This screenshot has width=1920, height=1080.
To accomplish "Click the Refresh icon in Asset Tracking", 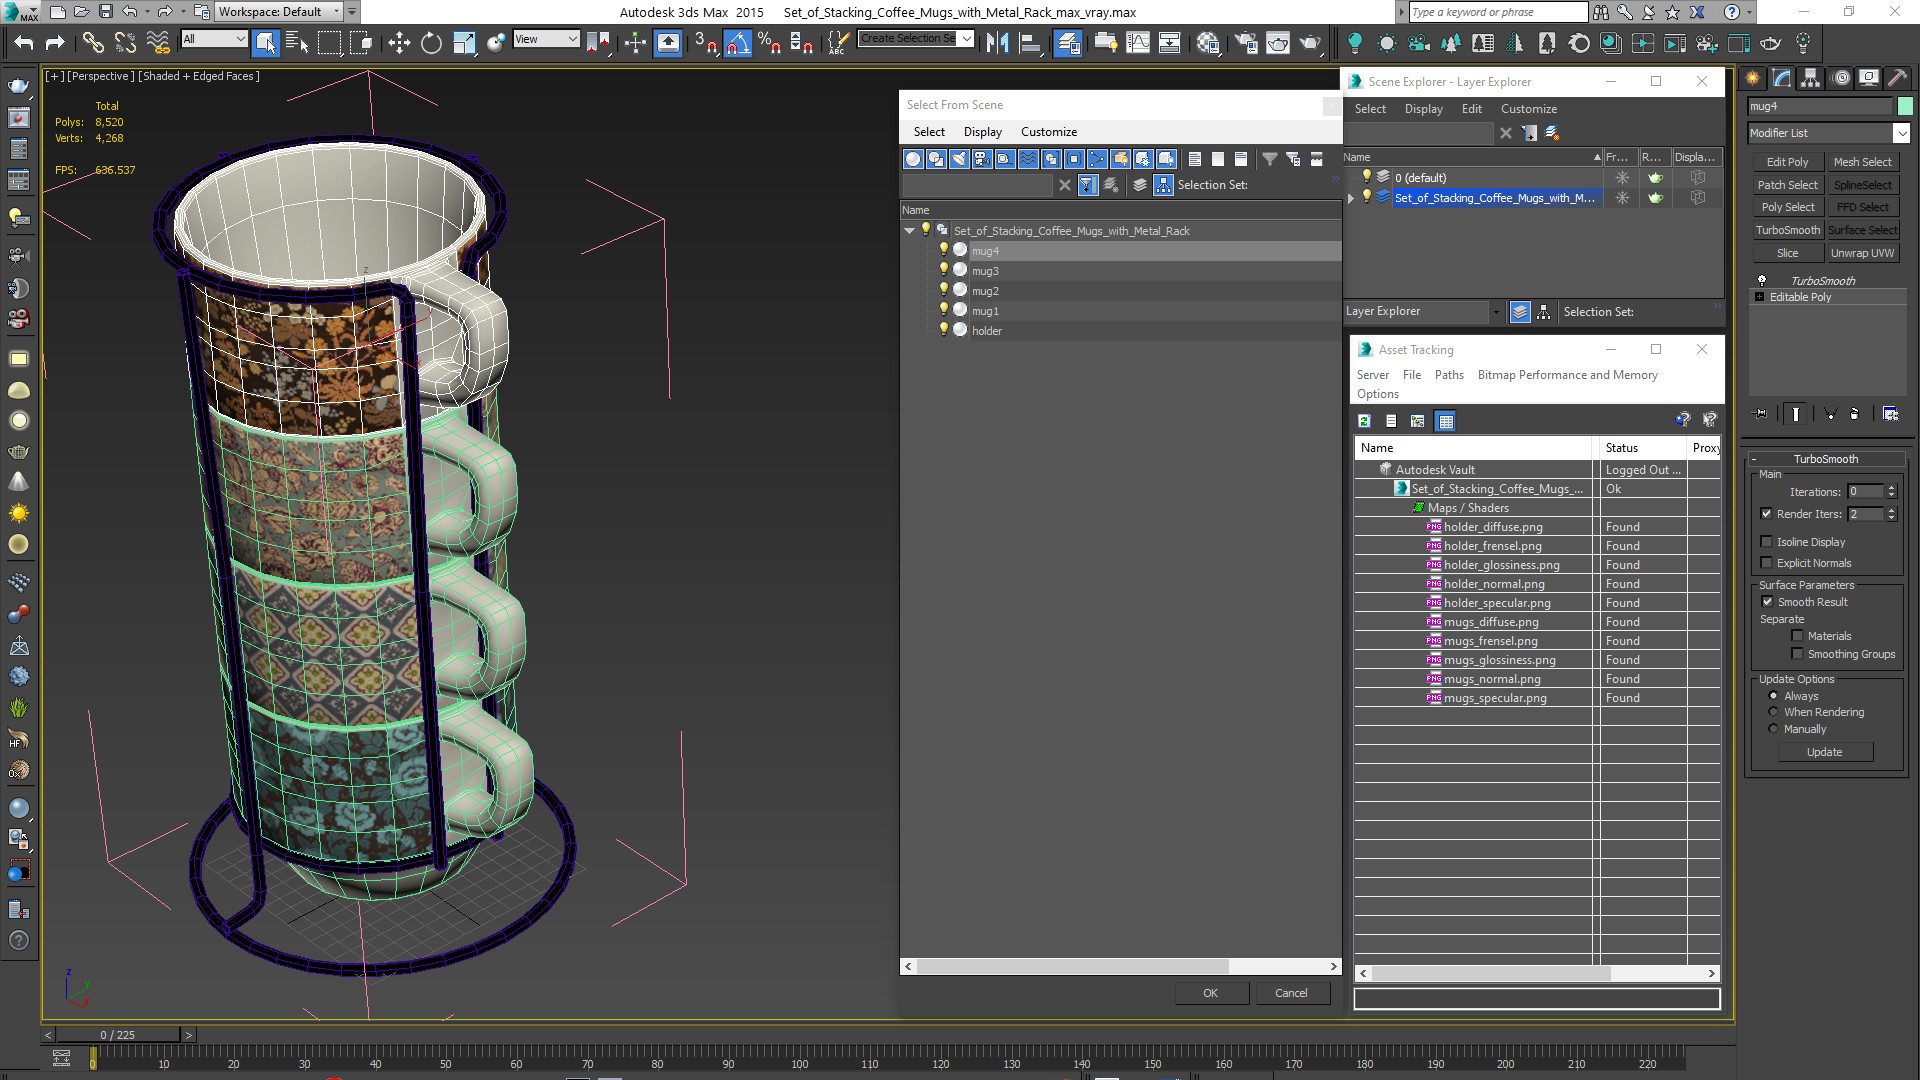I will [x=1364, y=421].
